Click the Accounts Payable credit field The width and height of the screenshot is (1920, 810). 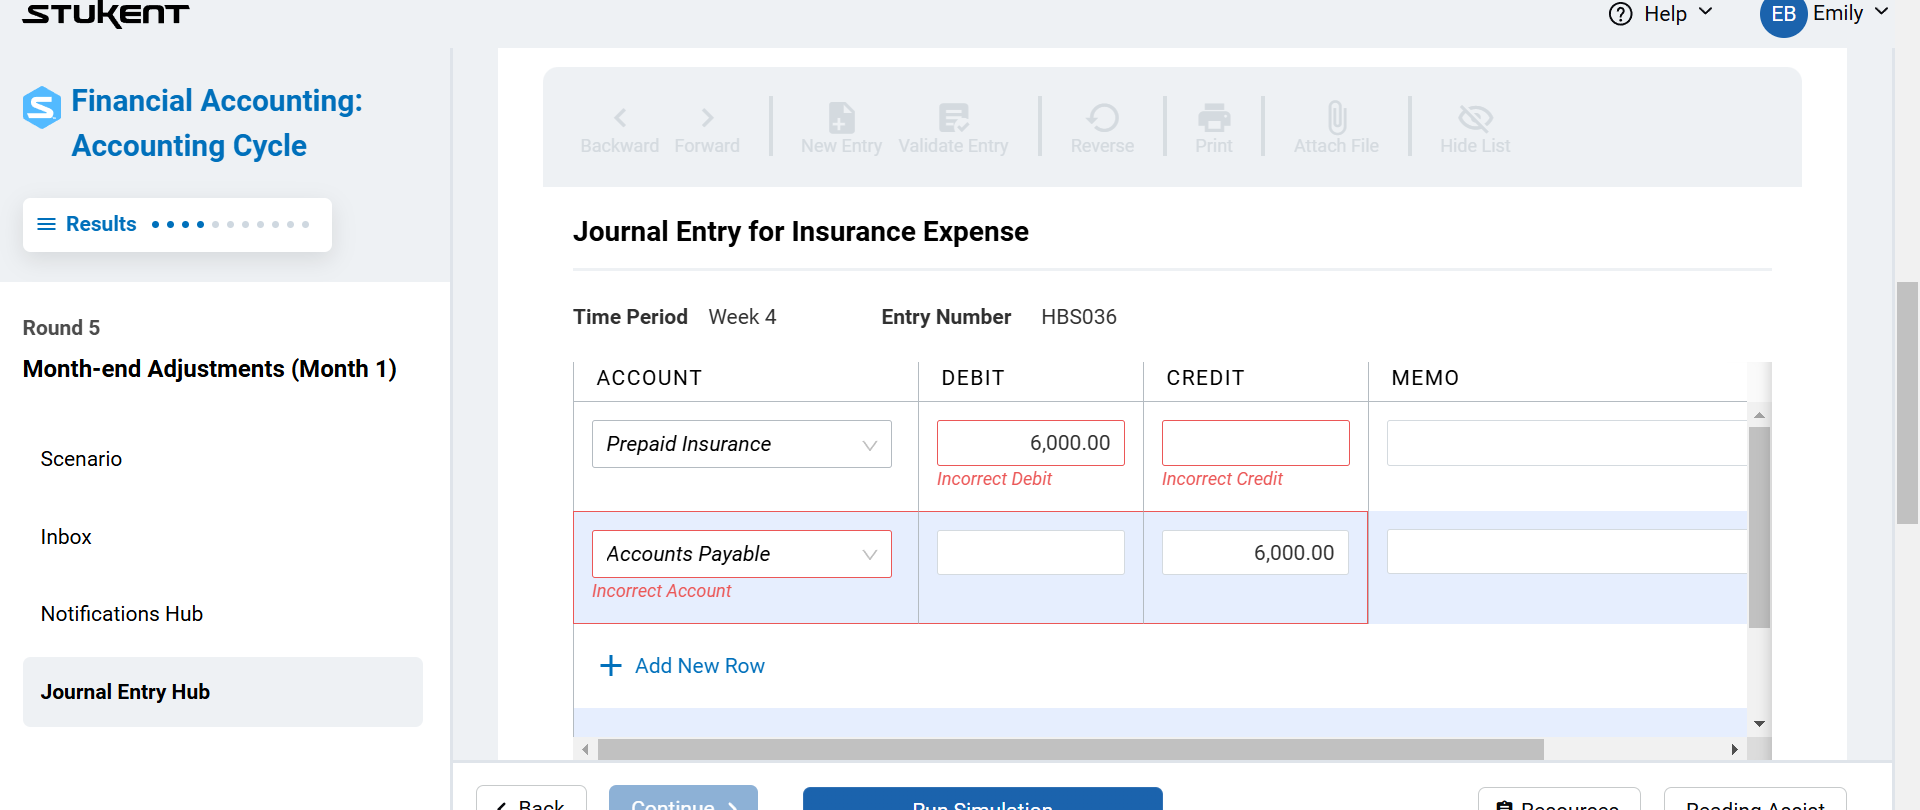pos(1256,552)
